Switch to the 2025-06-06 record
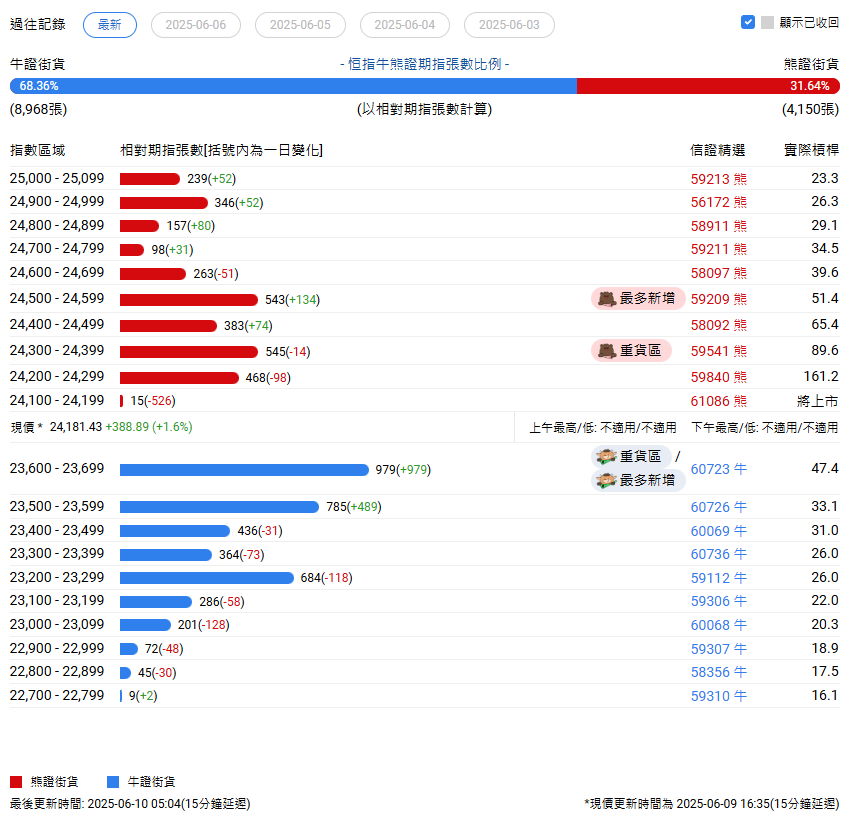This screenshot has height=818, width=849. pos(195,25)
